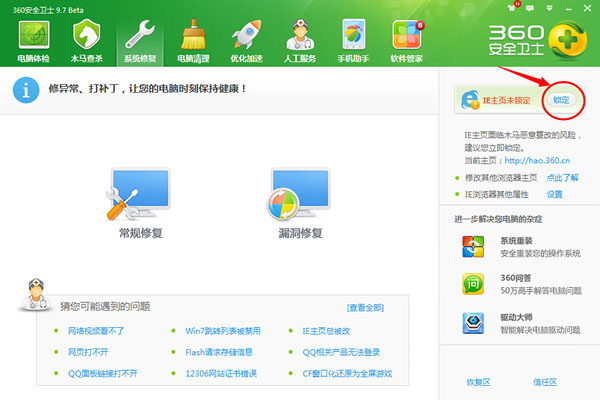Open 电脑体检 radar scan icon
Viewport: 600px width, 400px height.
pos(34,35)
